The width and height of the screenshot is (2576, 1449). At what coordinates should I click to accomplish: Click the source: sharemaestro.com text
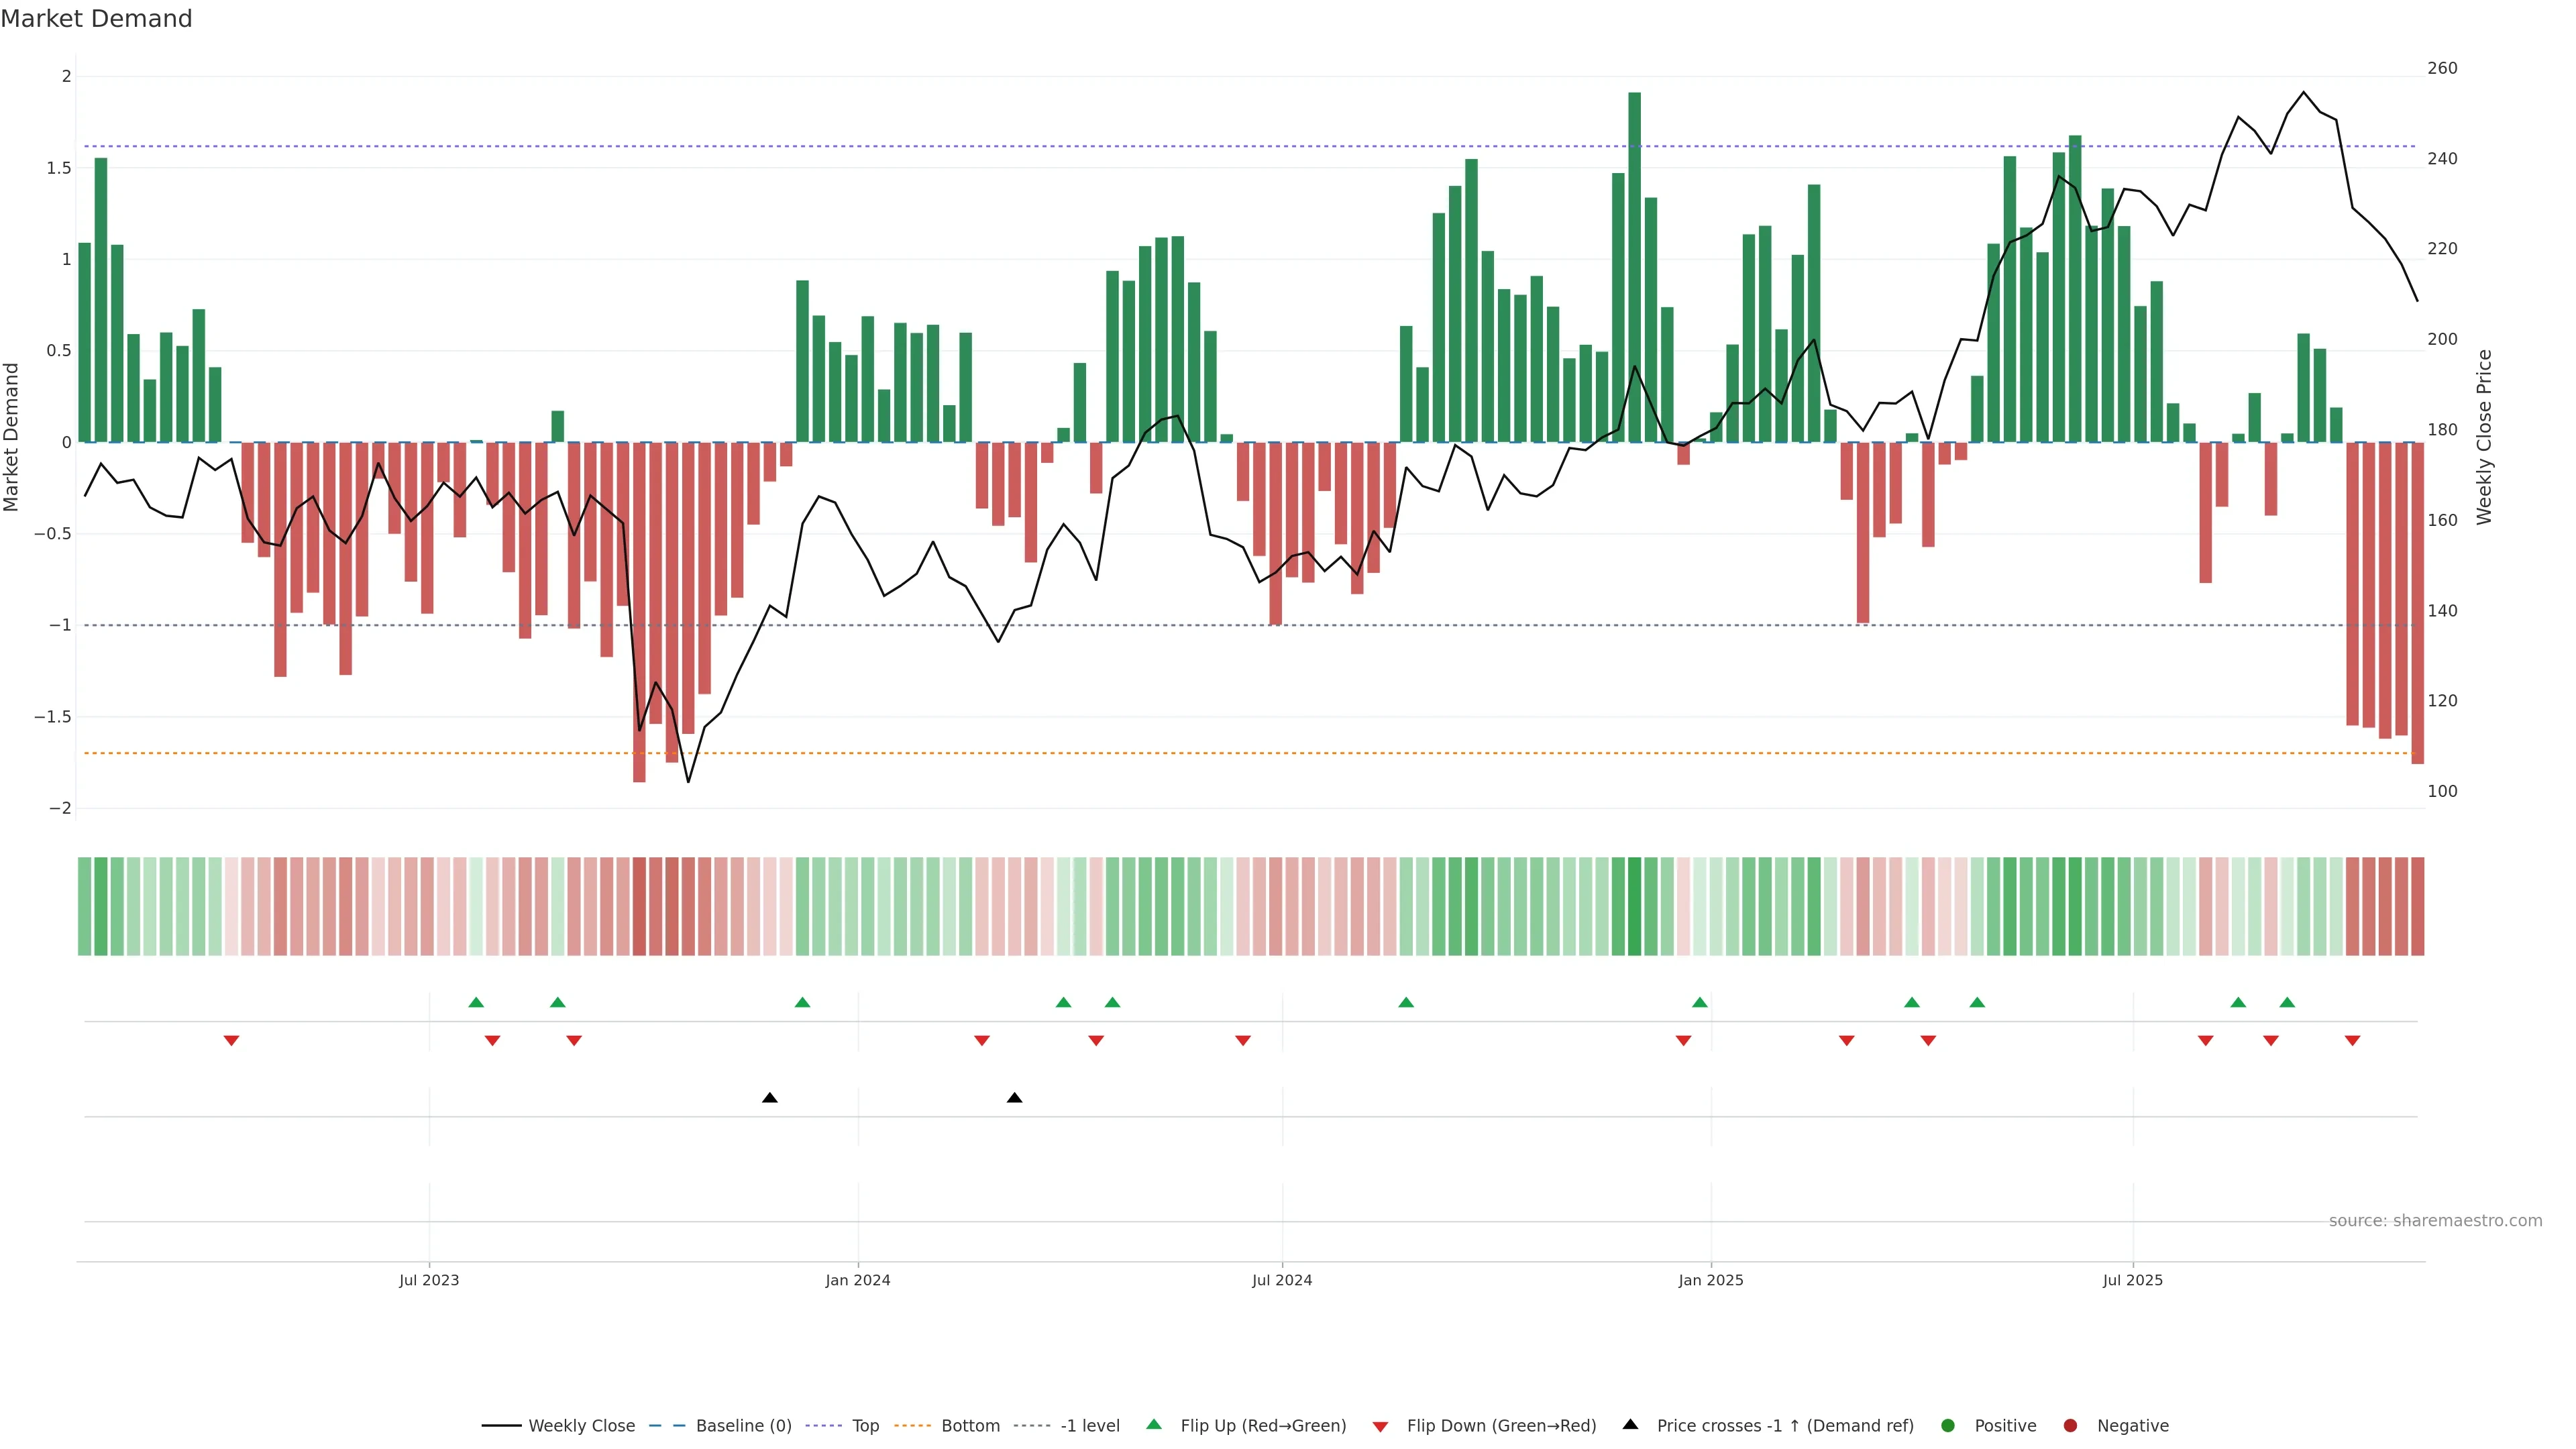[x=2435, y=1221]
